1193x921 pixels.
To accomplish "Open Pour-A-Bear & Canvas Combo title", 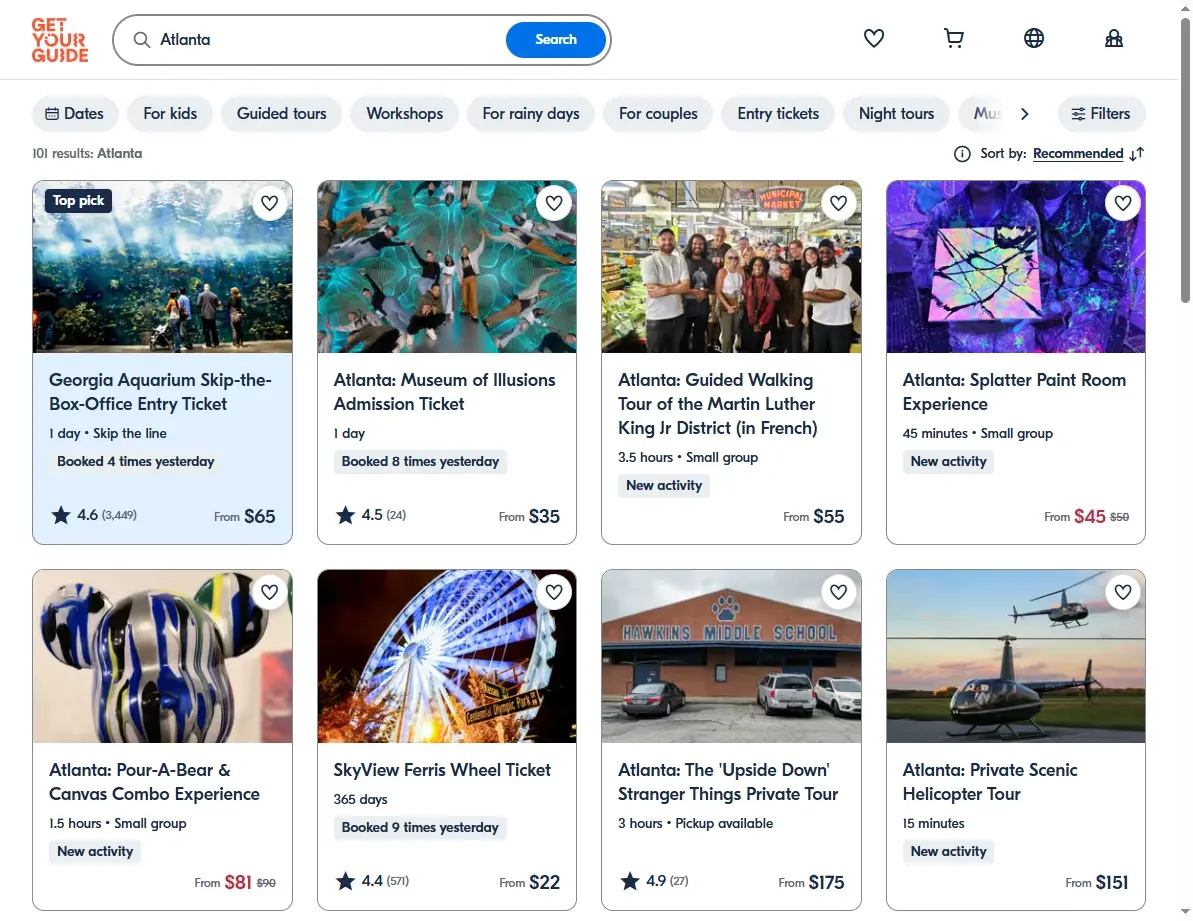I will tap(154, 782).
